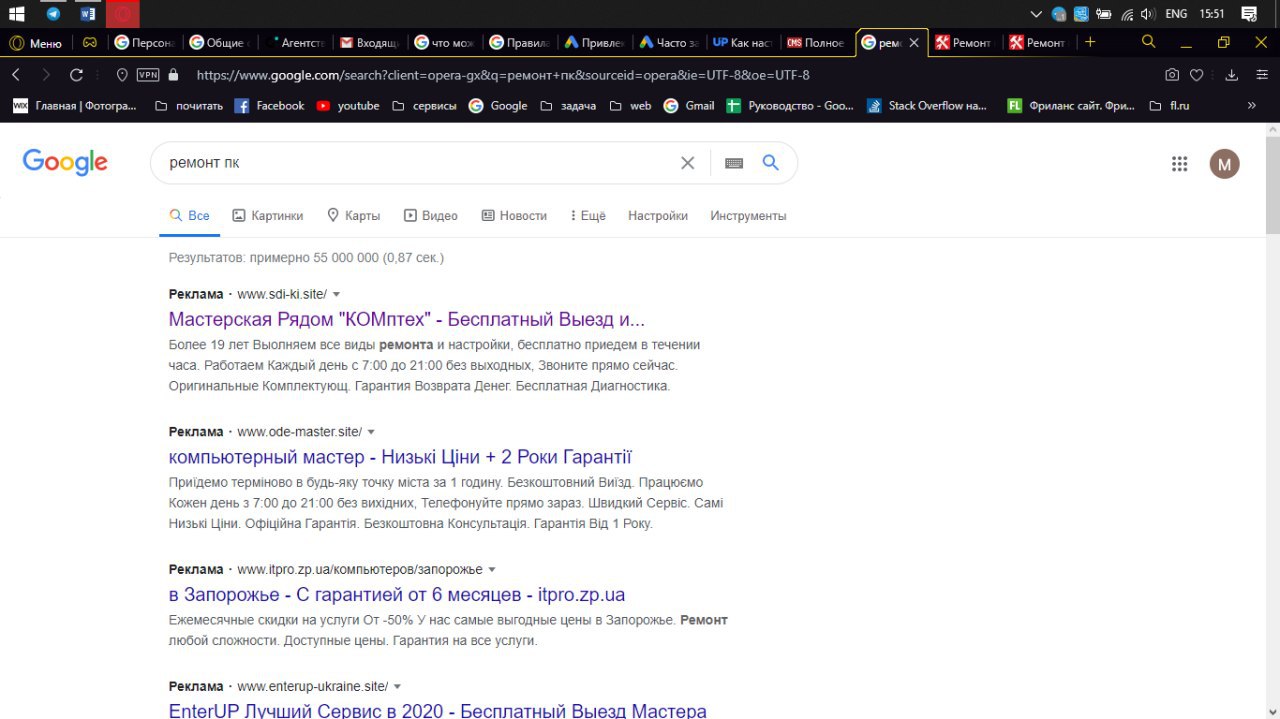1280x719 pixels.
Task: Go forward with the forward arrow
Action: 46,75
